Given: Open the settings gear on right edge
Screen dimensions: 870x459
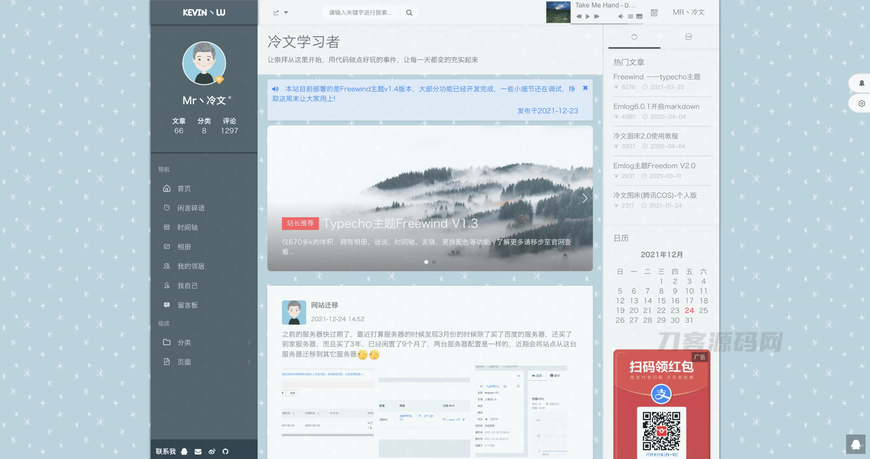Looking at the screenshot, I should click(862, 103).
